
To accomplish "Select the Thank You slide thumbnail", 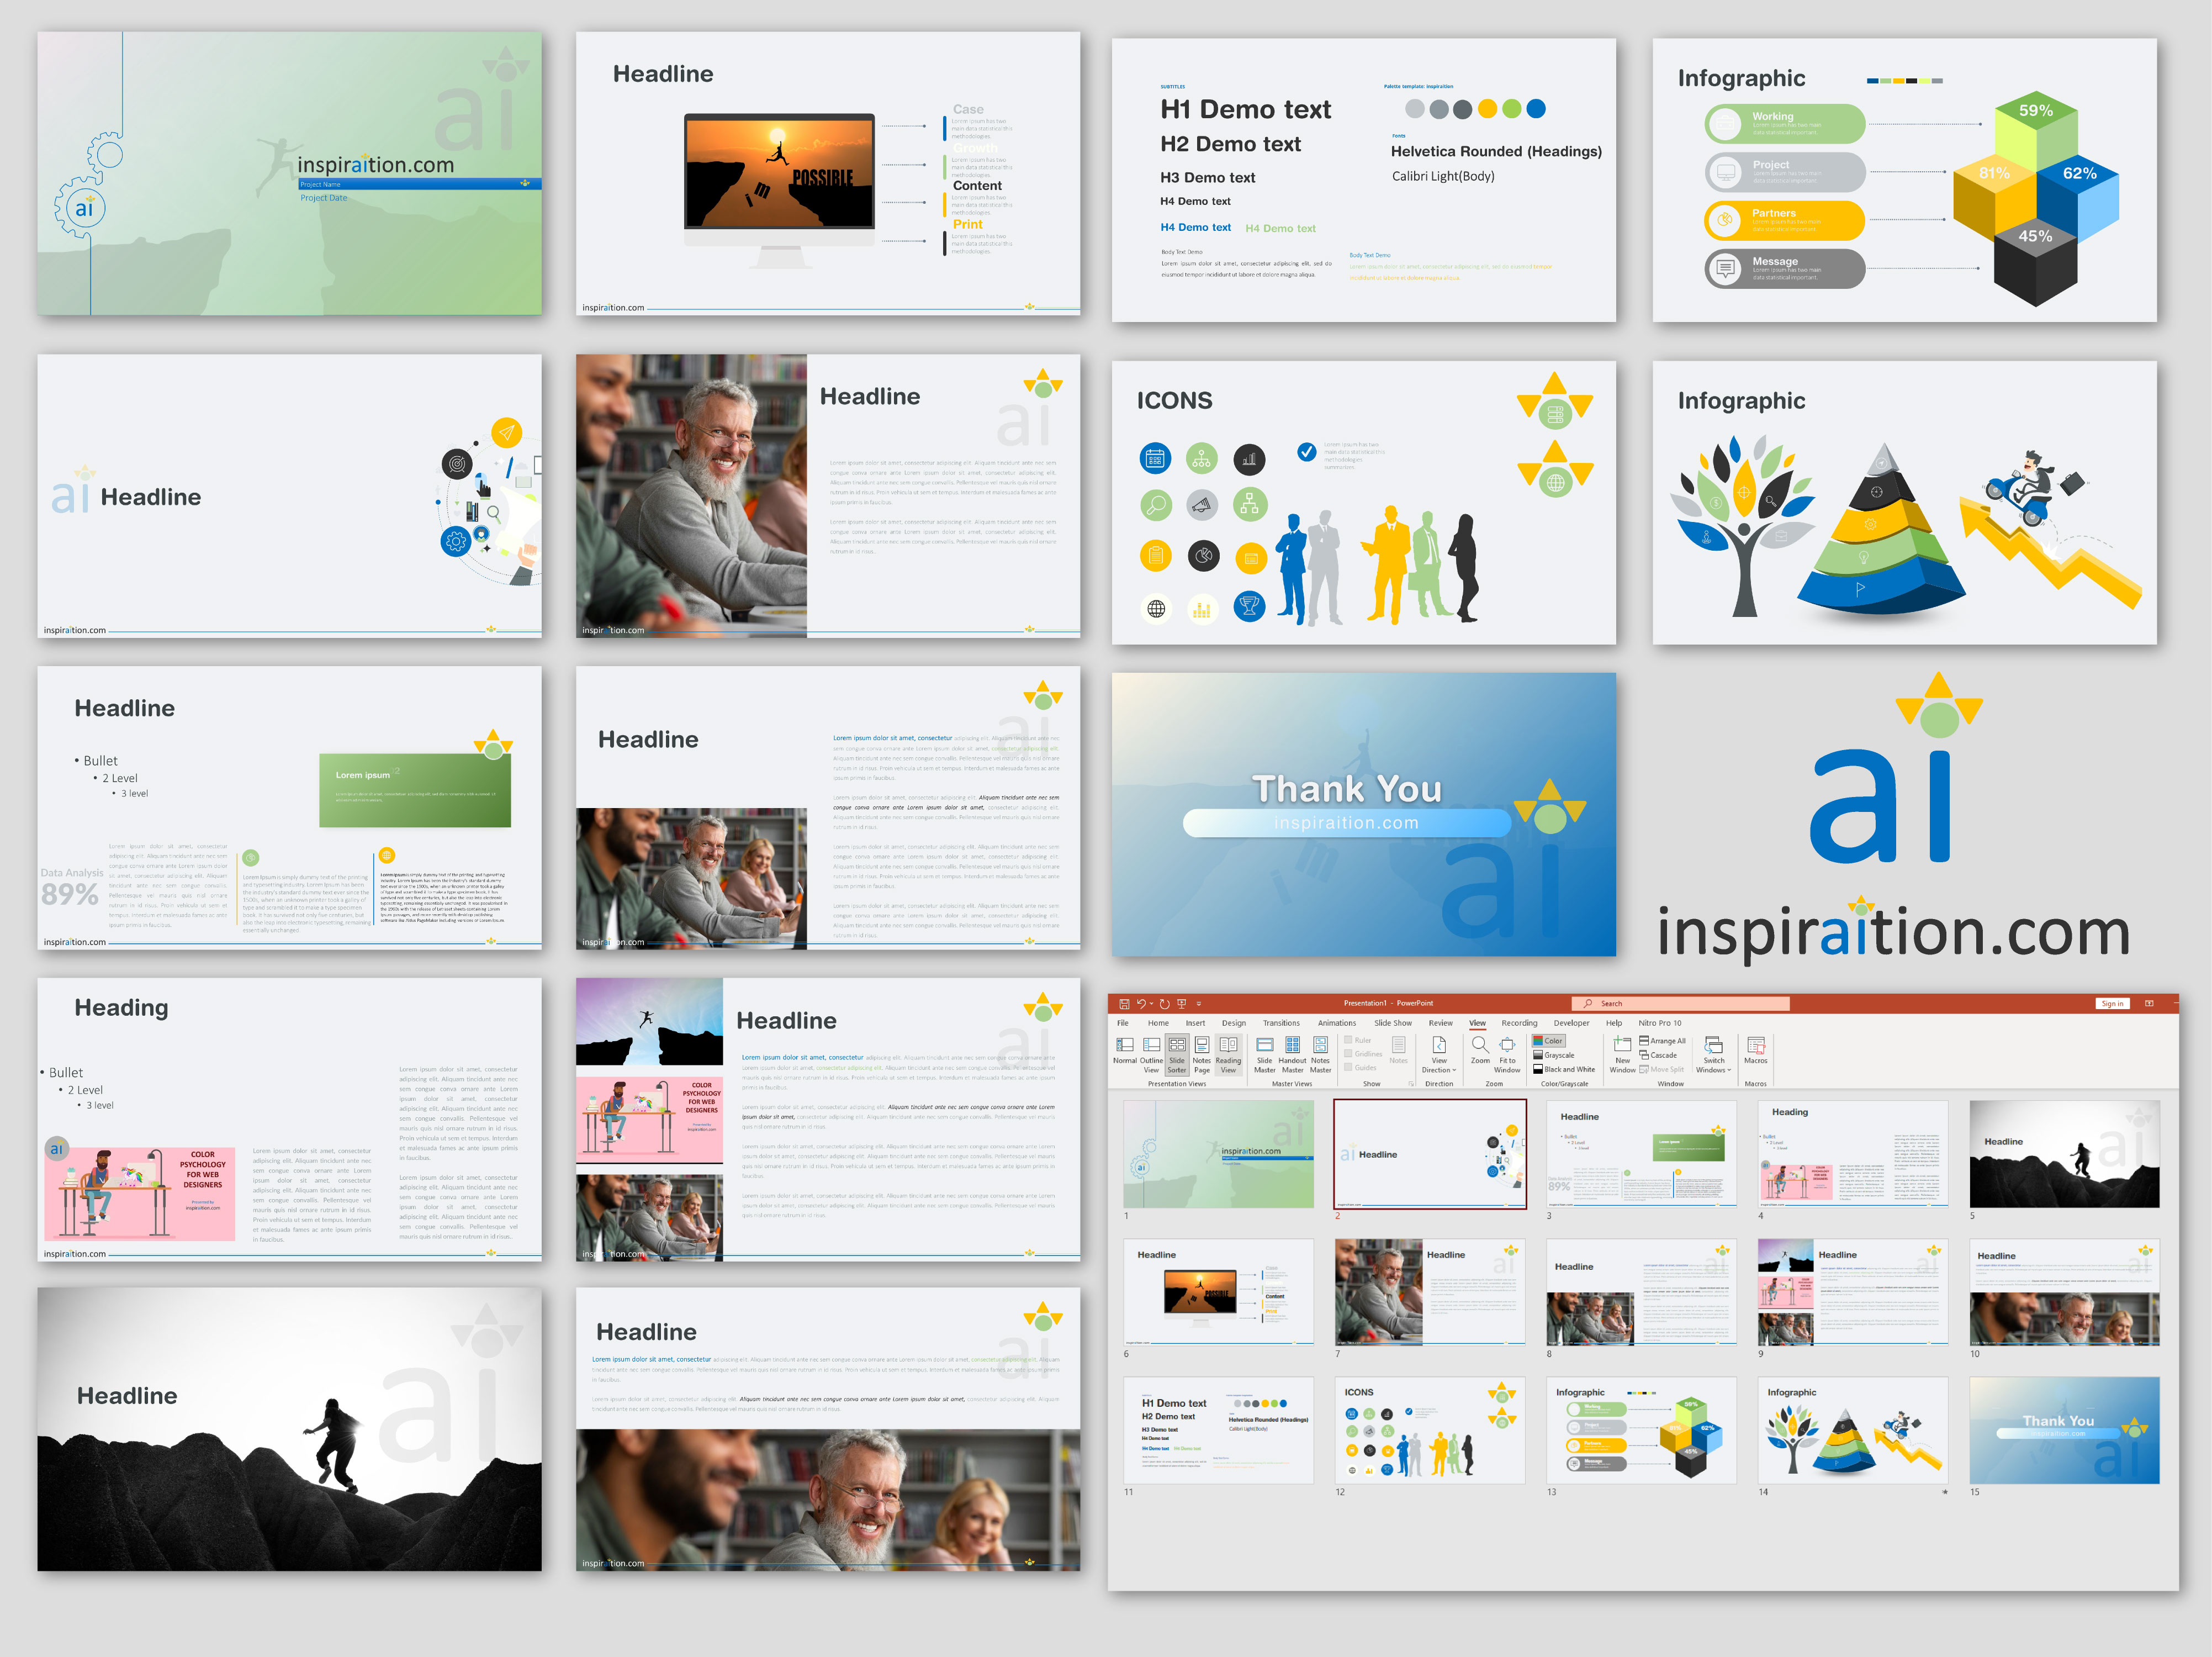I will pos(2064,1429).
